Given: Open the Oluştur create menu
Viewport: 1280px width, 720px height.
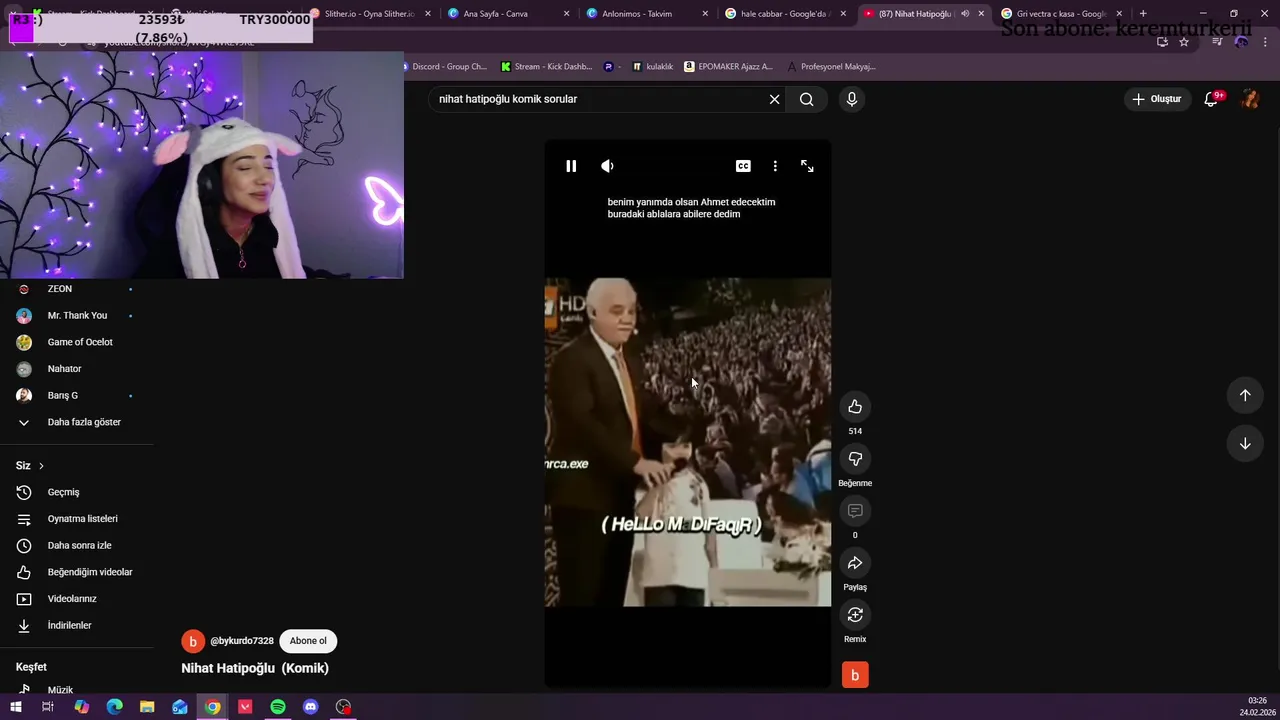Looking at the screenshot, I should (x=1157, y=99).
